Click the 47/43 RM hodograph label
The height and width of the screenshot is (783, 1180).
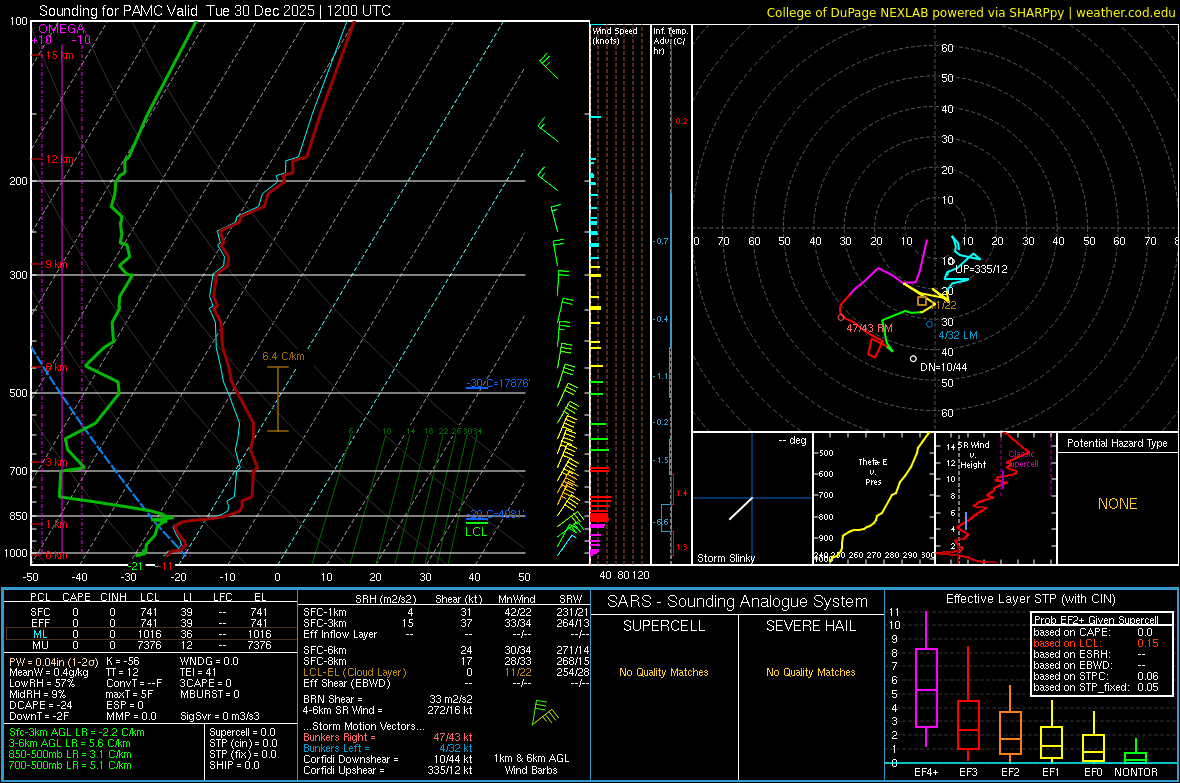[869, 328]
